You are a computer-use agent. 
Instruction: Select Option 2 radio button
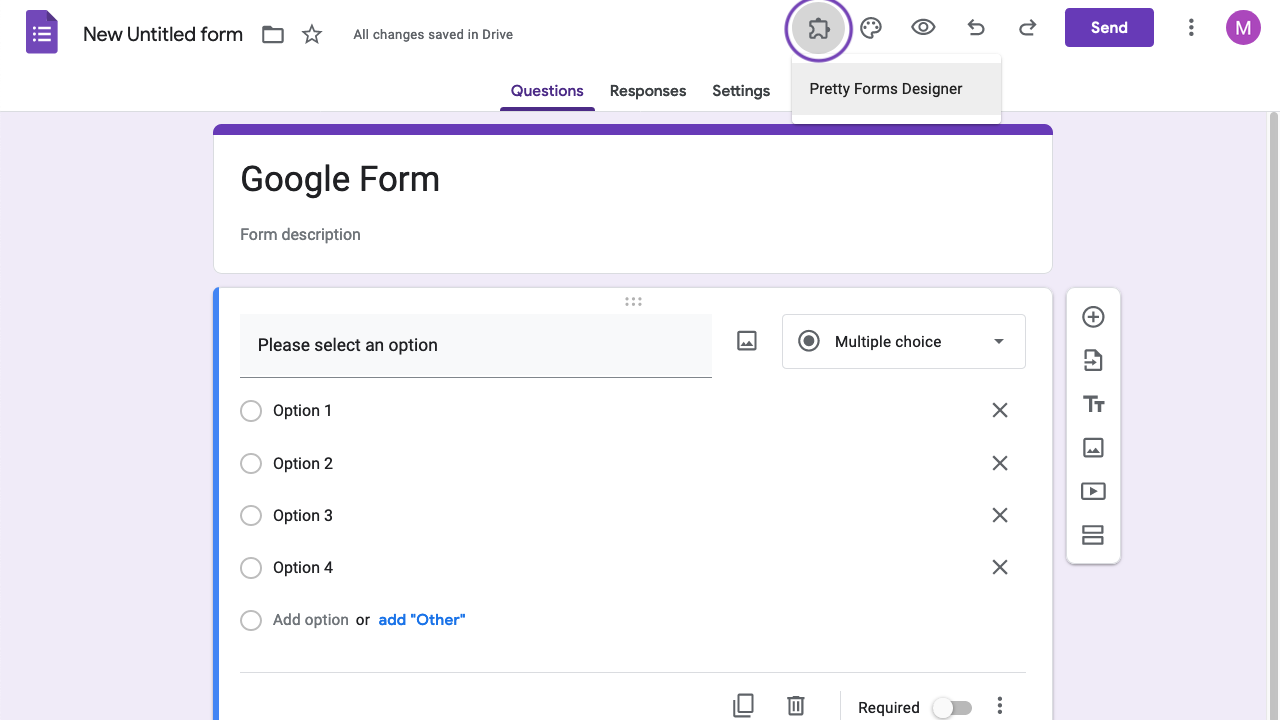click(x=251, y=463)
